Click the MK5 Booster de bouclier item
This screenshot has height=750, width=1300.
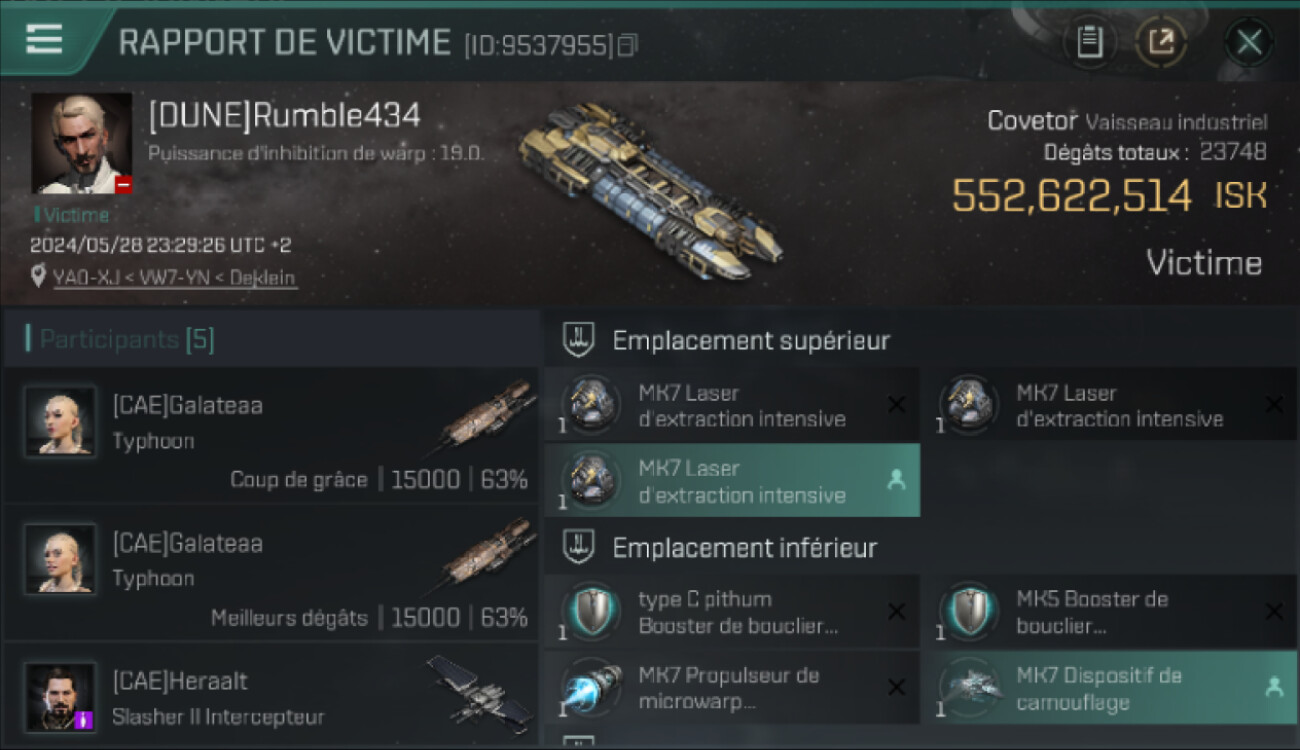point(1108,611)
